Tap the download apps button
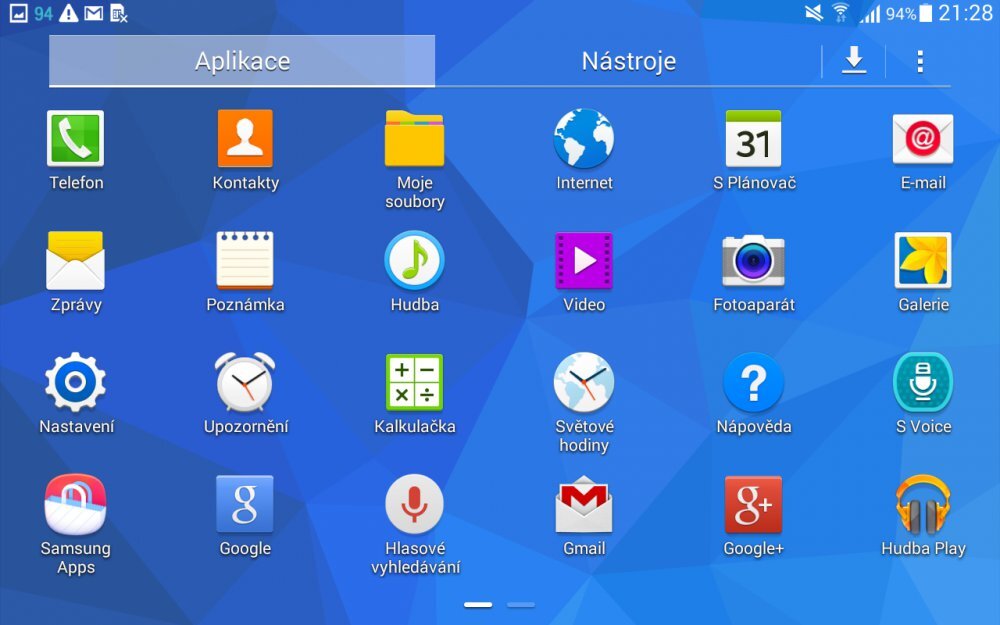 853,61
